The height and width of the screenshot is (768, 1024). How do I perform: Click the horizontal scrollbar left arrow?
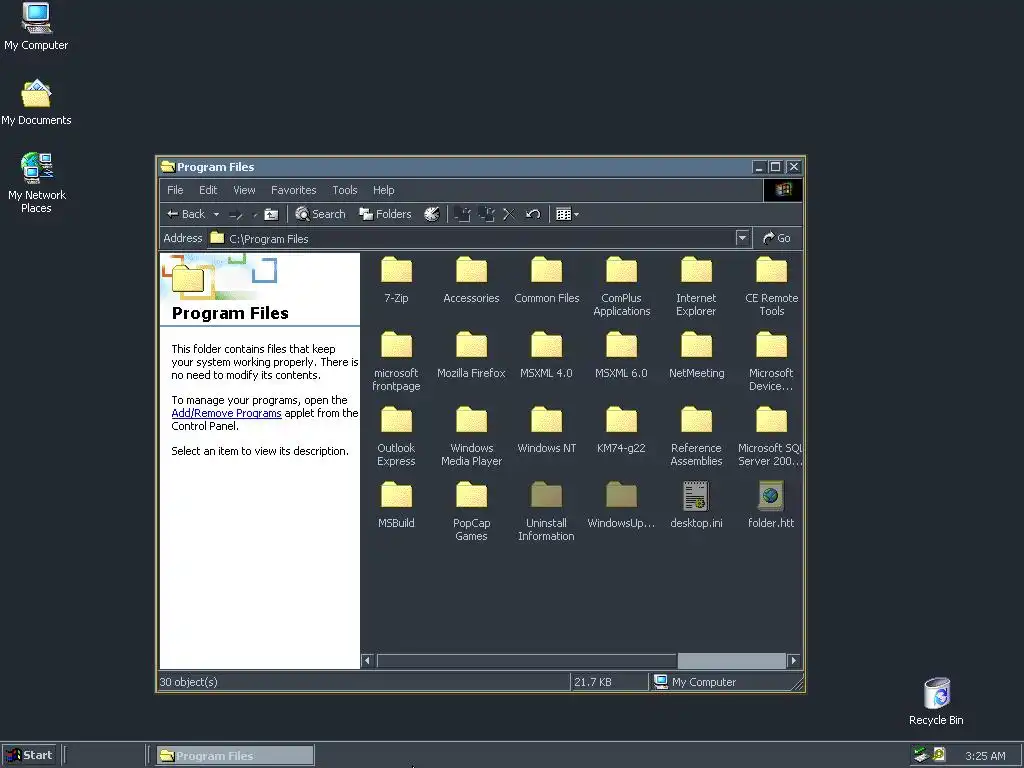click(x=368, y=661)
